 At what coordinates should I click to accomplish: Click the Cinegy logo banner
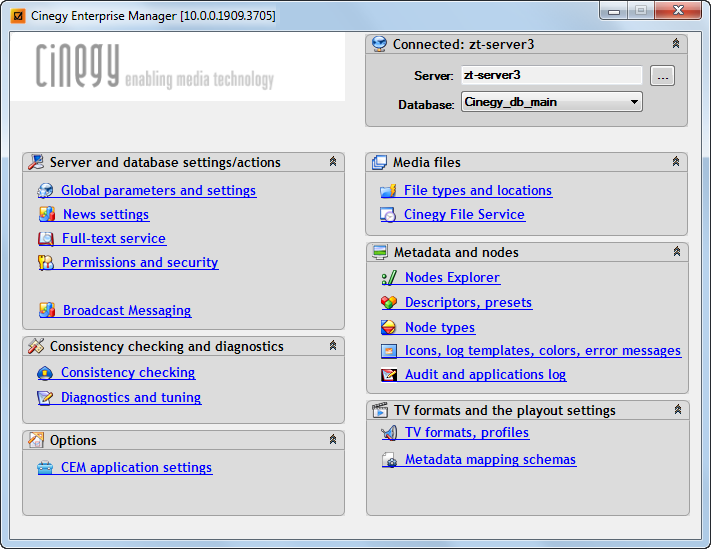(178, 67)
